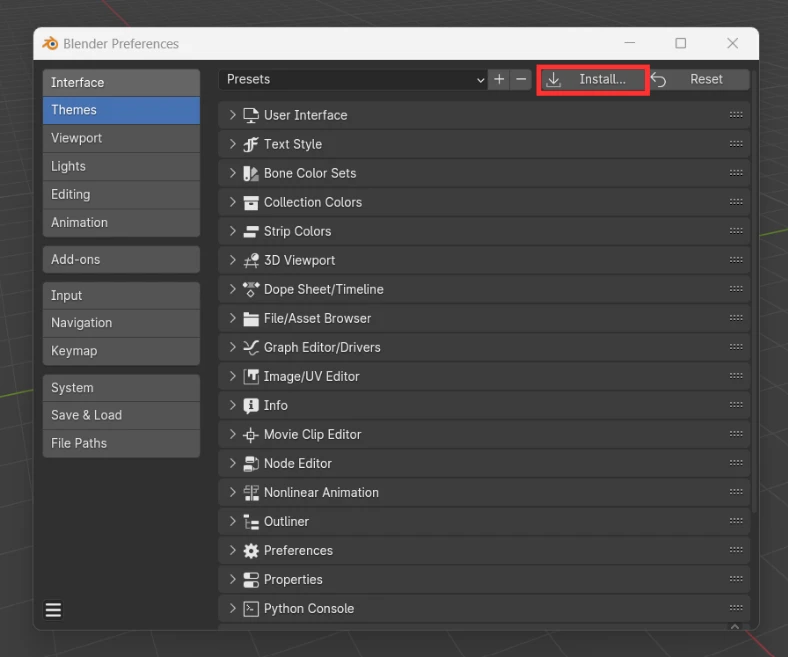
Task: Click the Movie Clip Editor label
Action: (x=313, y=434)
